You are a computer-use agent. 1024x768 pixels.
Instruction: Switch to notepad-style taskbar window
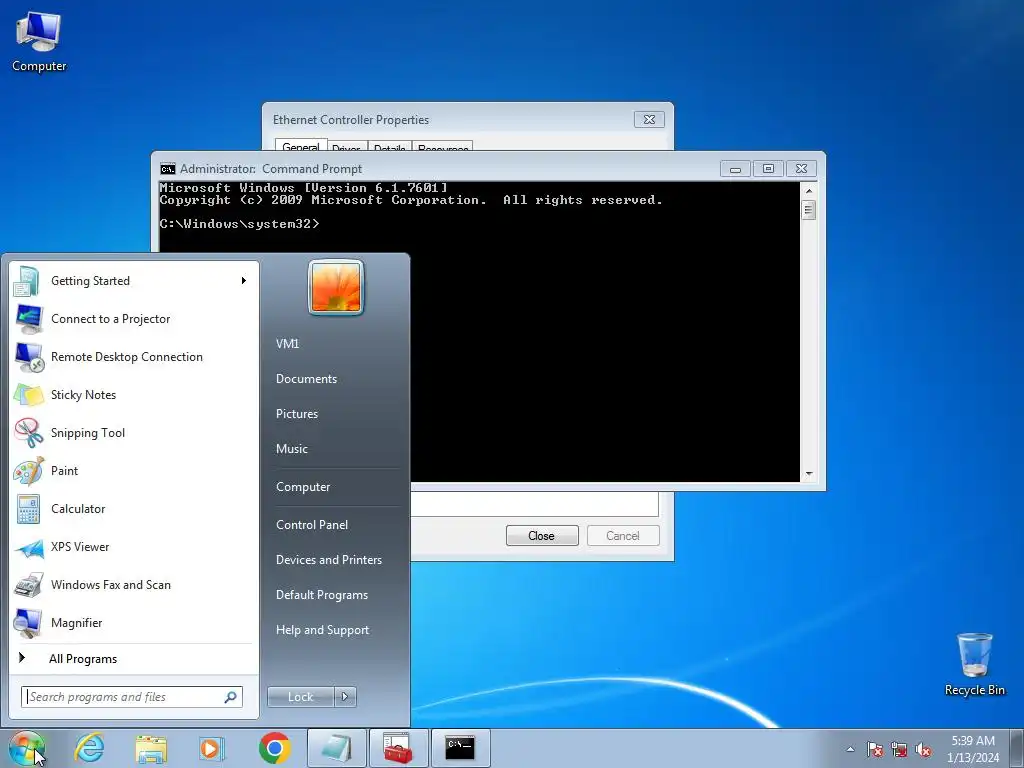(336, 748)
